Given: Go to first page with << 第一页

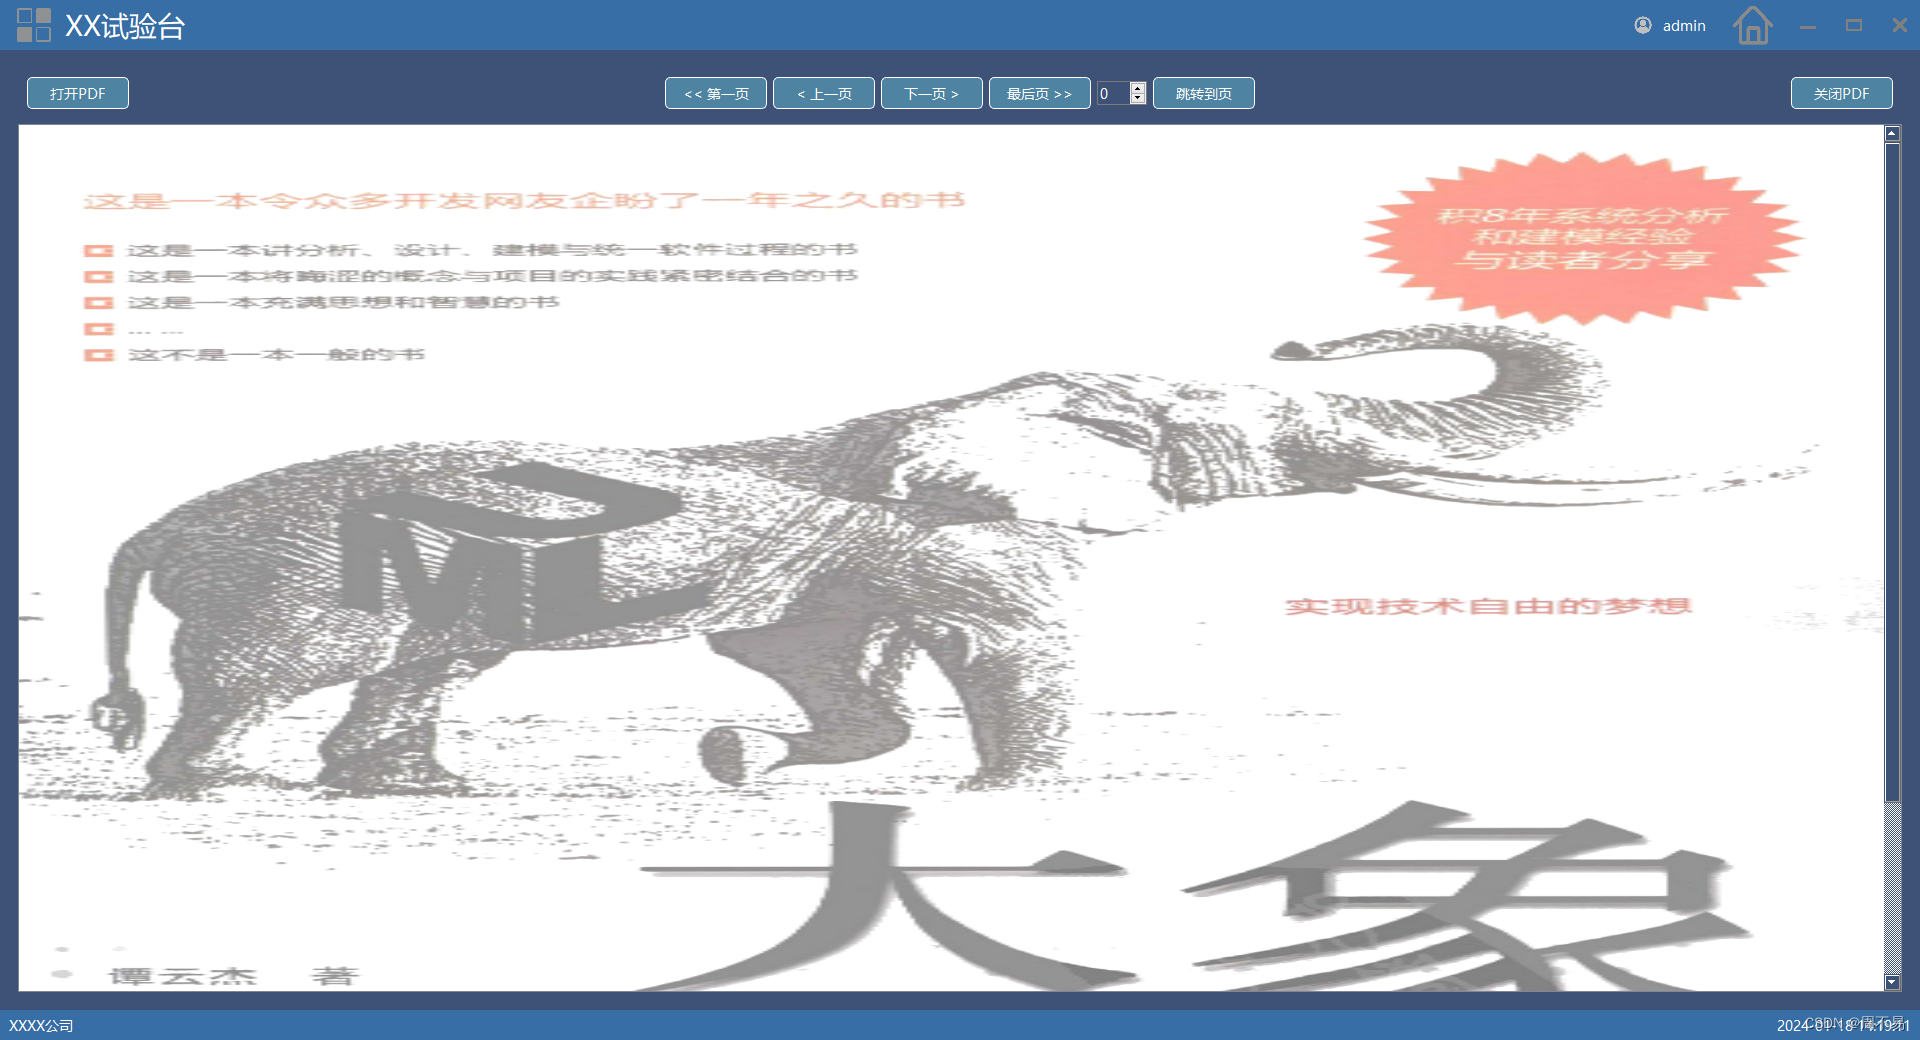Looking at the screenshot, I should (716, 93).
